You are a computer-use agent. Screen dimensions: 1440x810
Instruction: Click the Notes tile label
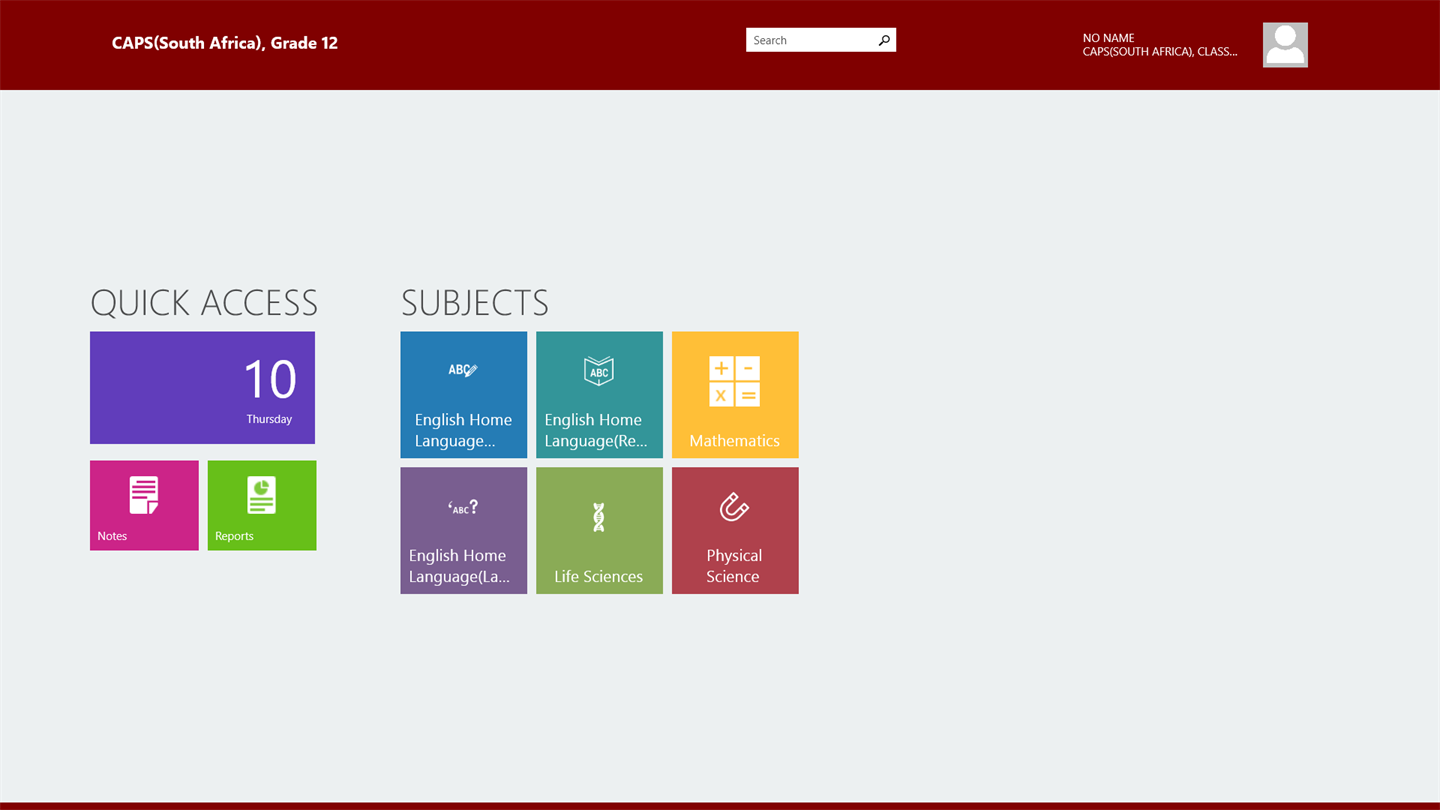click(x=112, y=536)
